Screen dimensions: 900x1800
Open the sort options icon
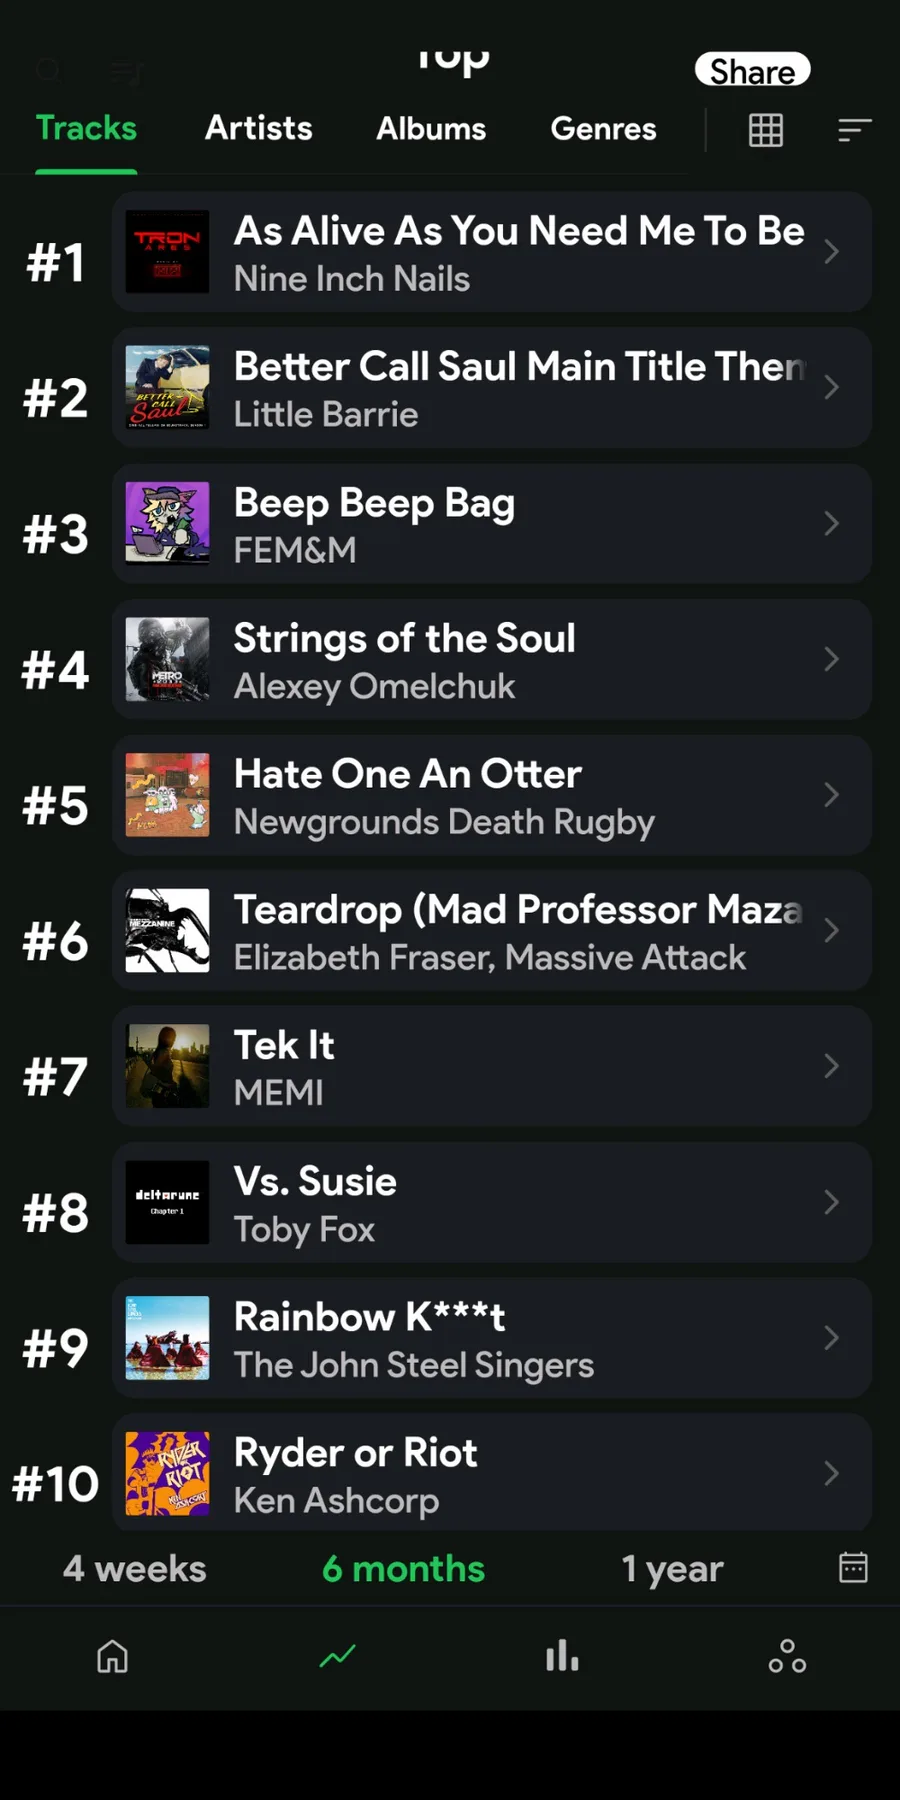854,130
